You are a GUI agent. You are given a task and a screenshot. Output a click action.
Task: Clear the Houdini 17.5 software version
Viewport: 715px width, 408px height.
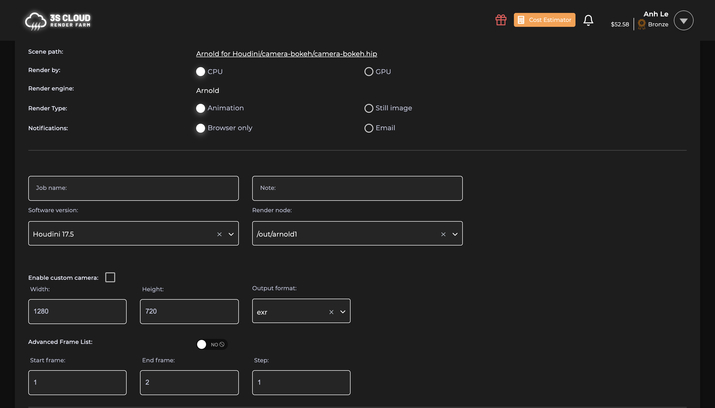[219, 234]
